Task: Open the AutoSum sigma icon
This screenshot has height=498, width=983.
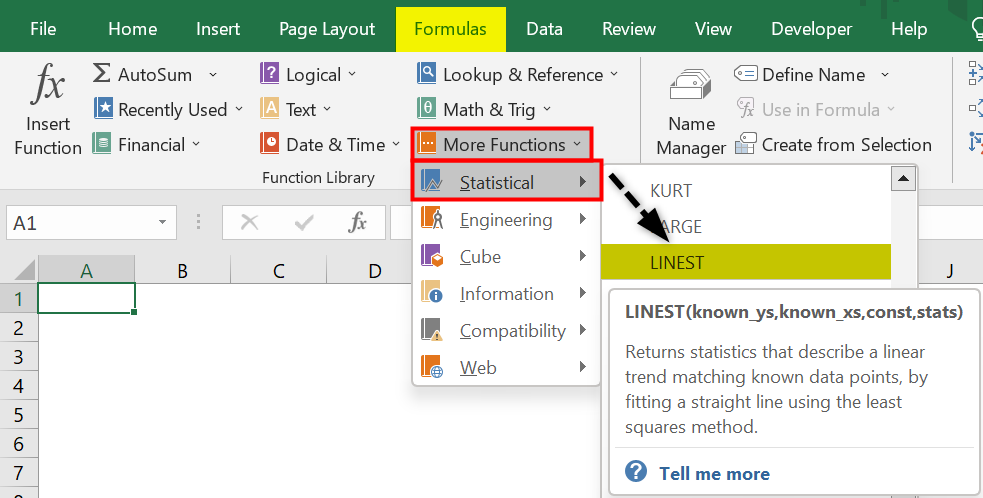Action: [102, 73]
